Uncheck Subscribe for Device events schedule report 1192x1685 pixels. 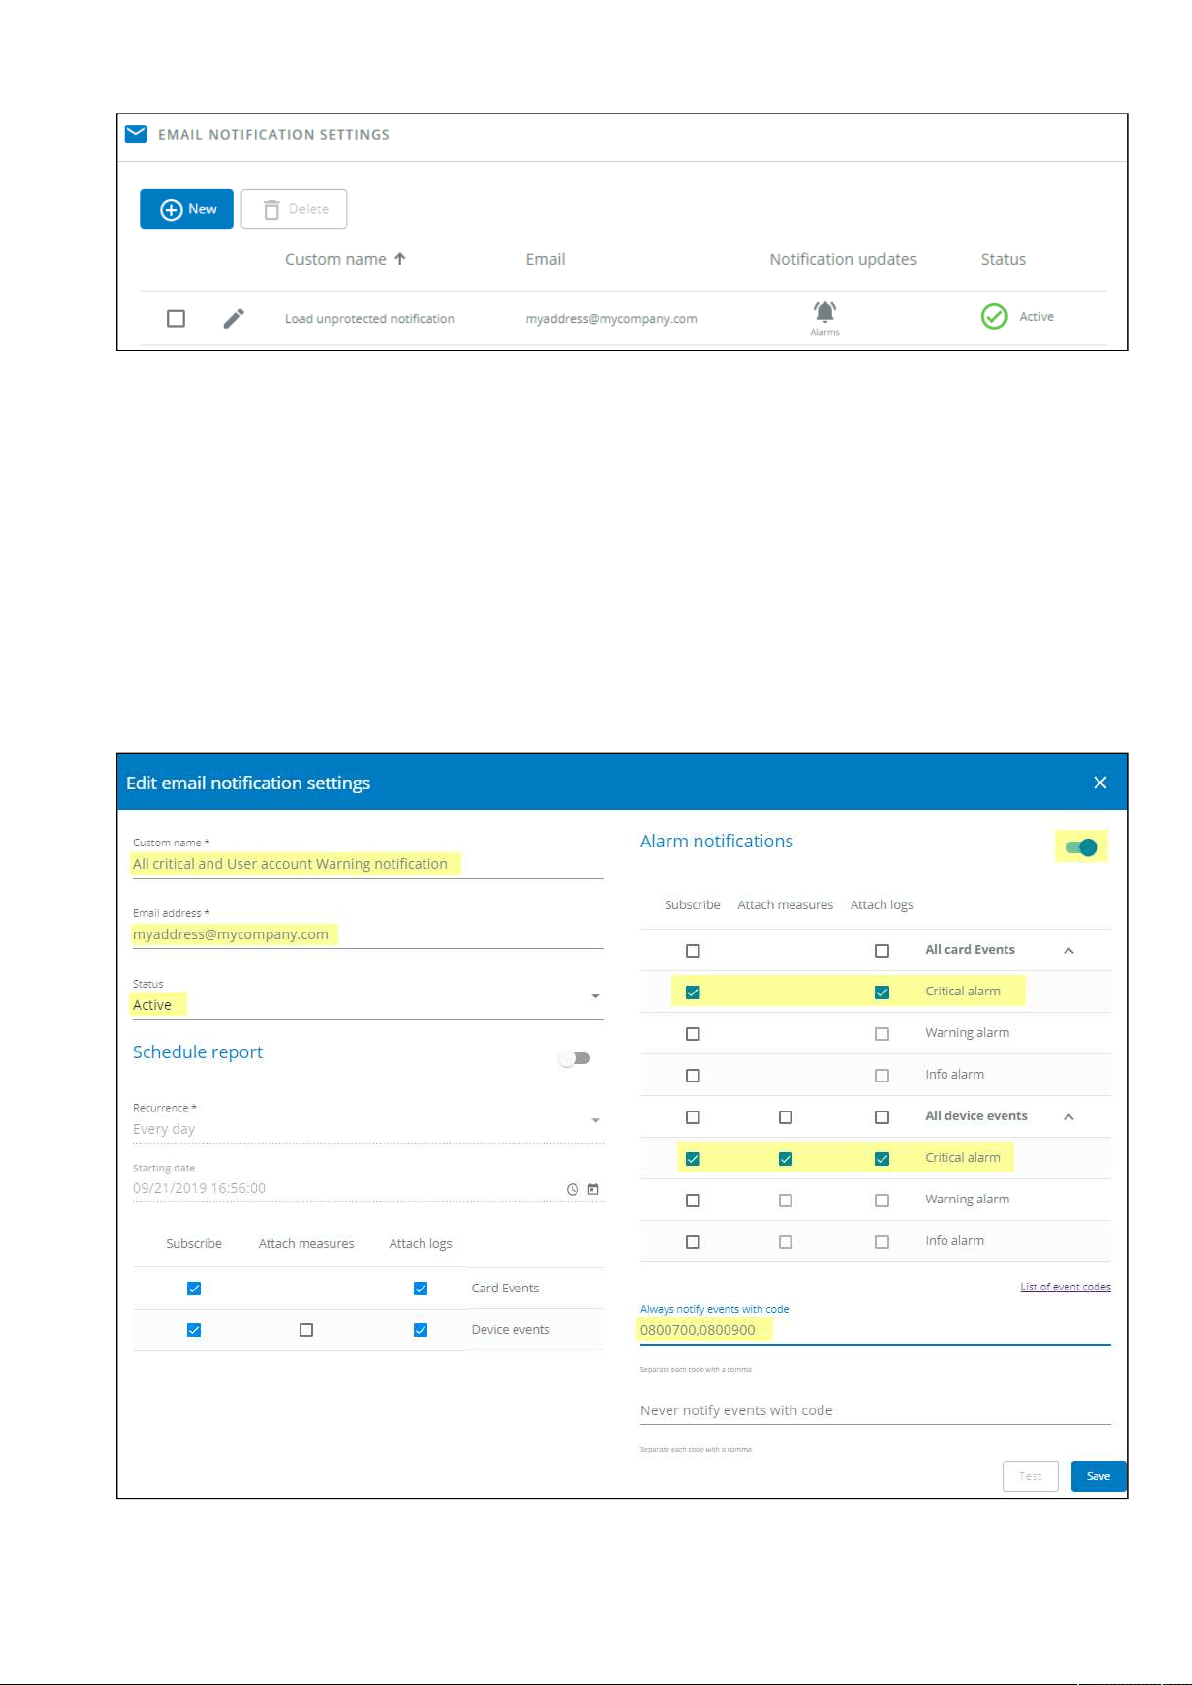[194, 1330]
